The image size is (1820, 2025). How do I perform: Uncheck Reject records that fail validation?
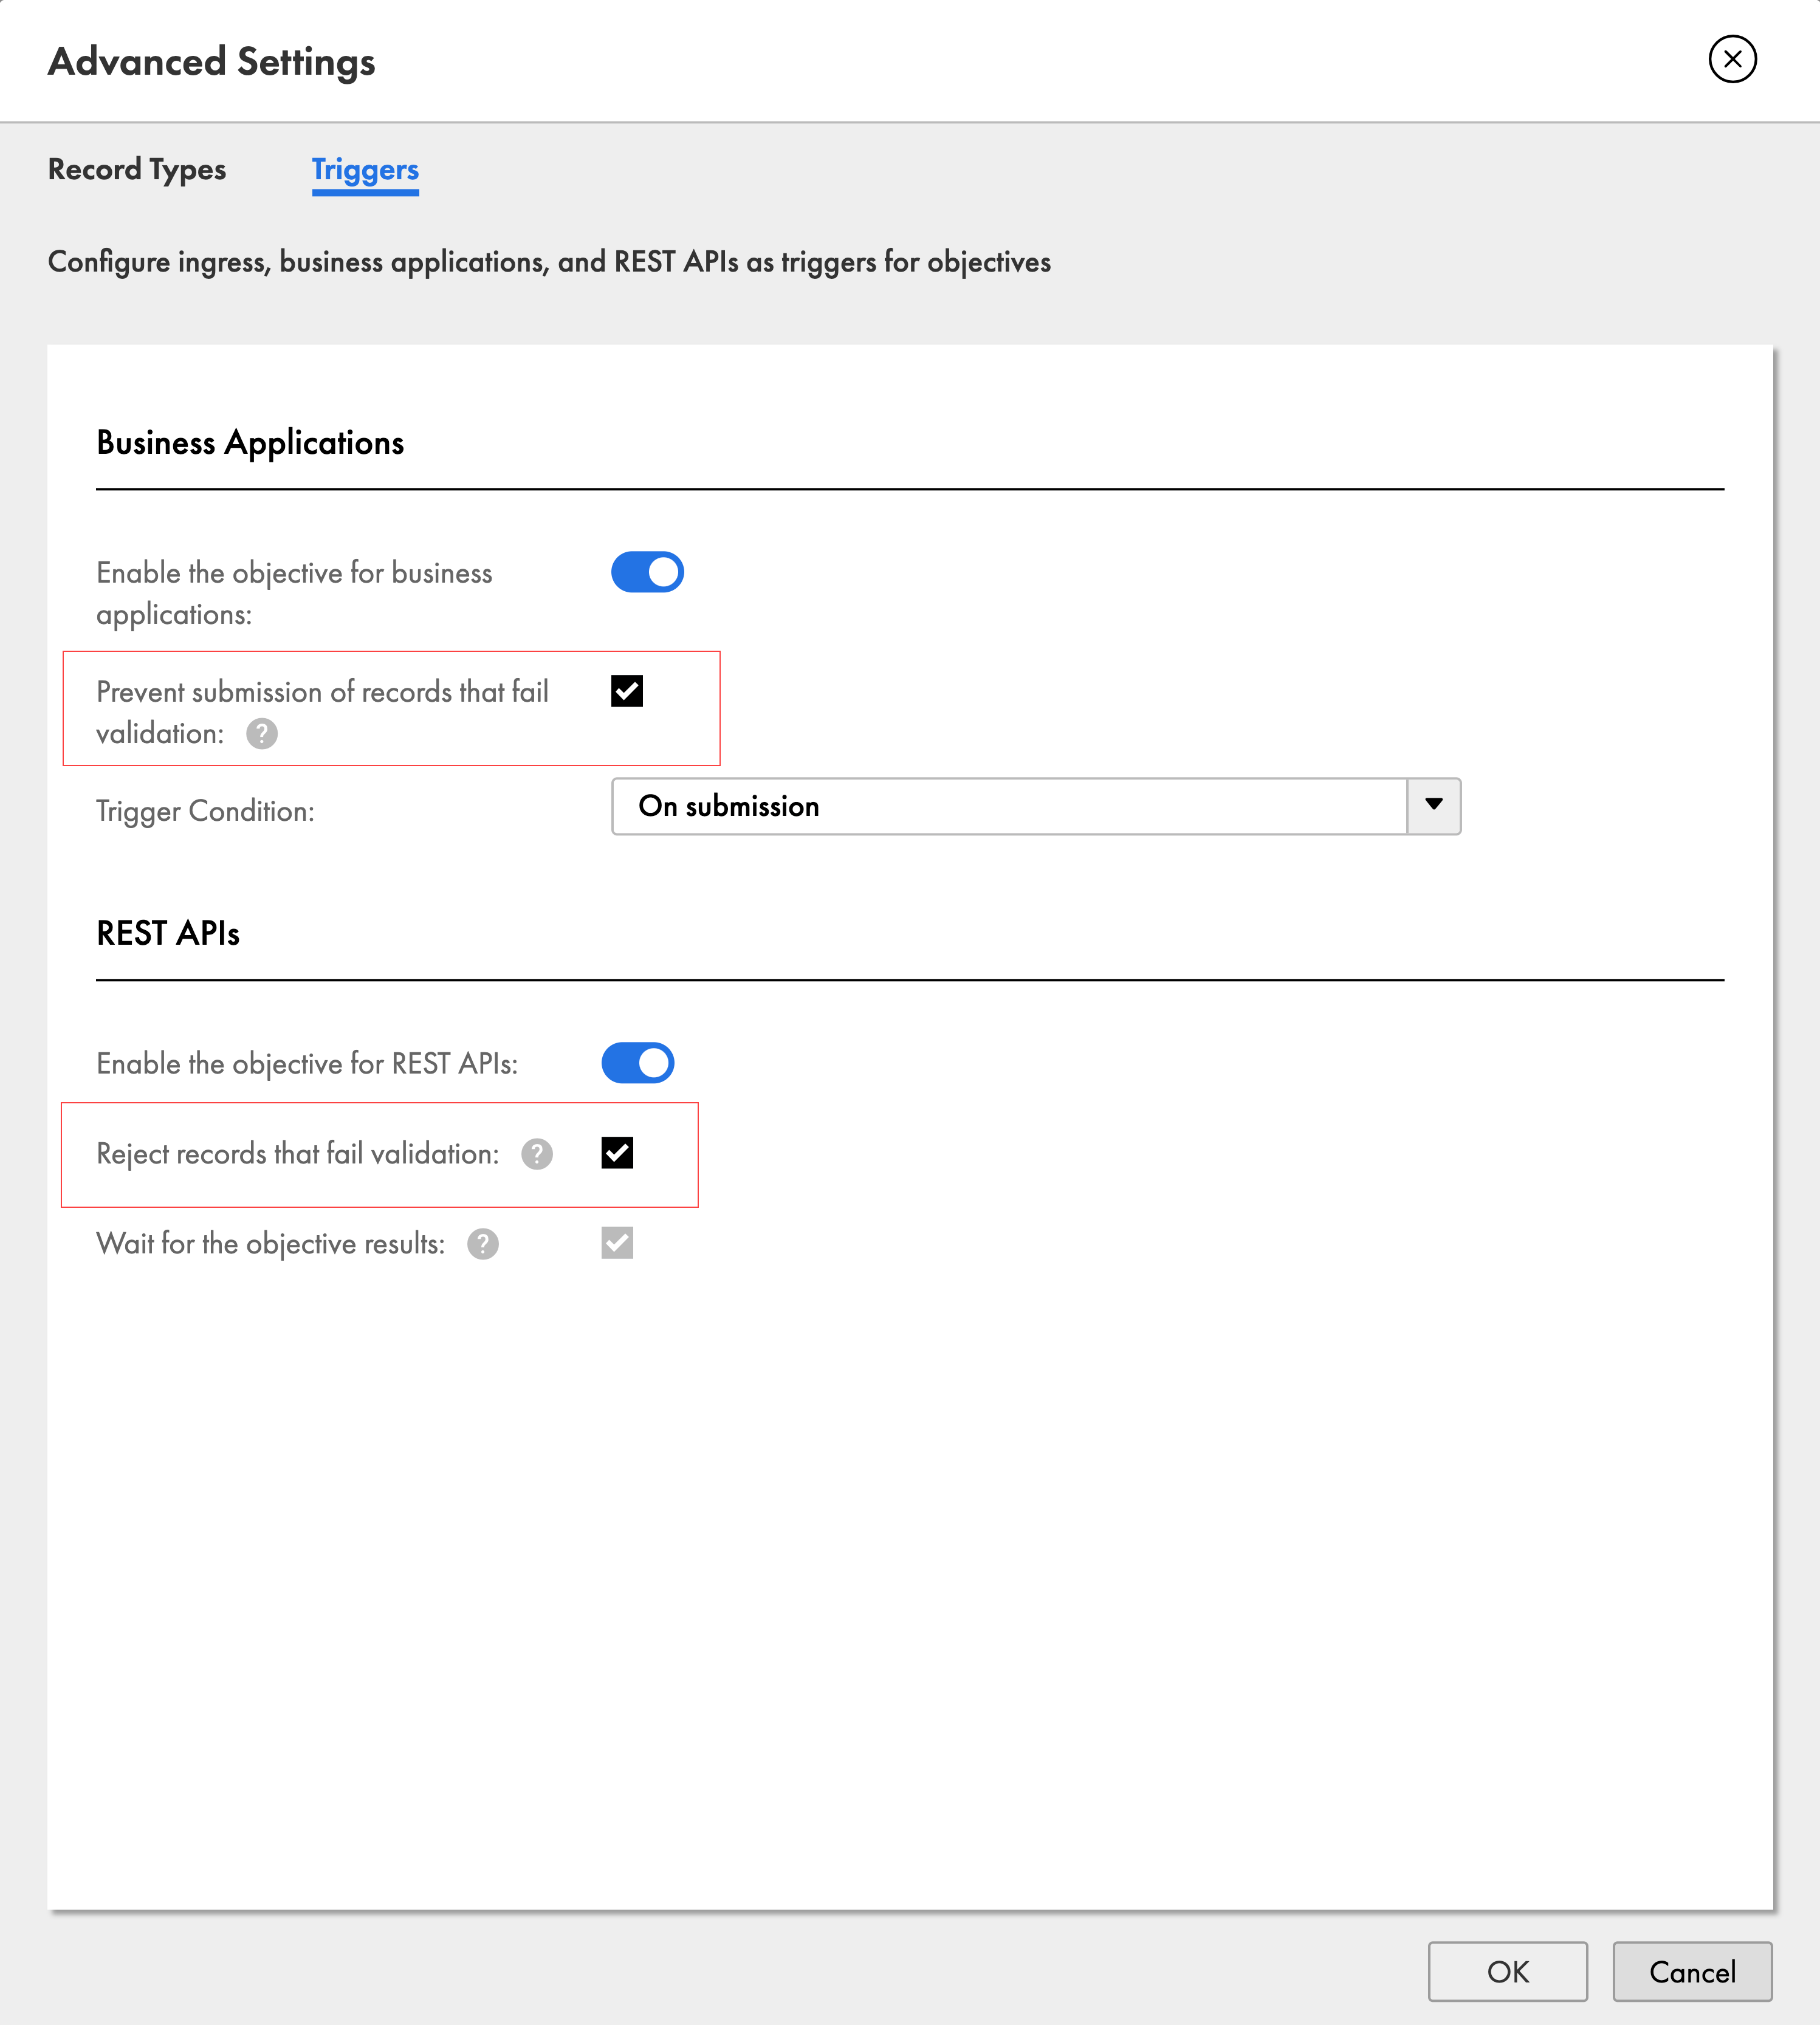617,1153
